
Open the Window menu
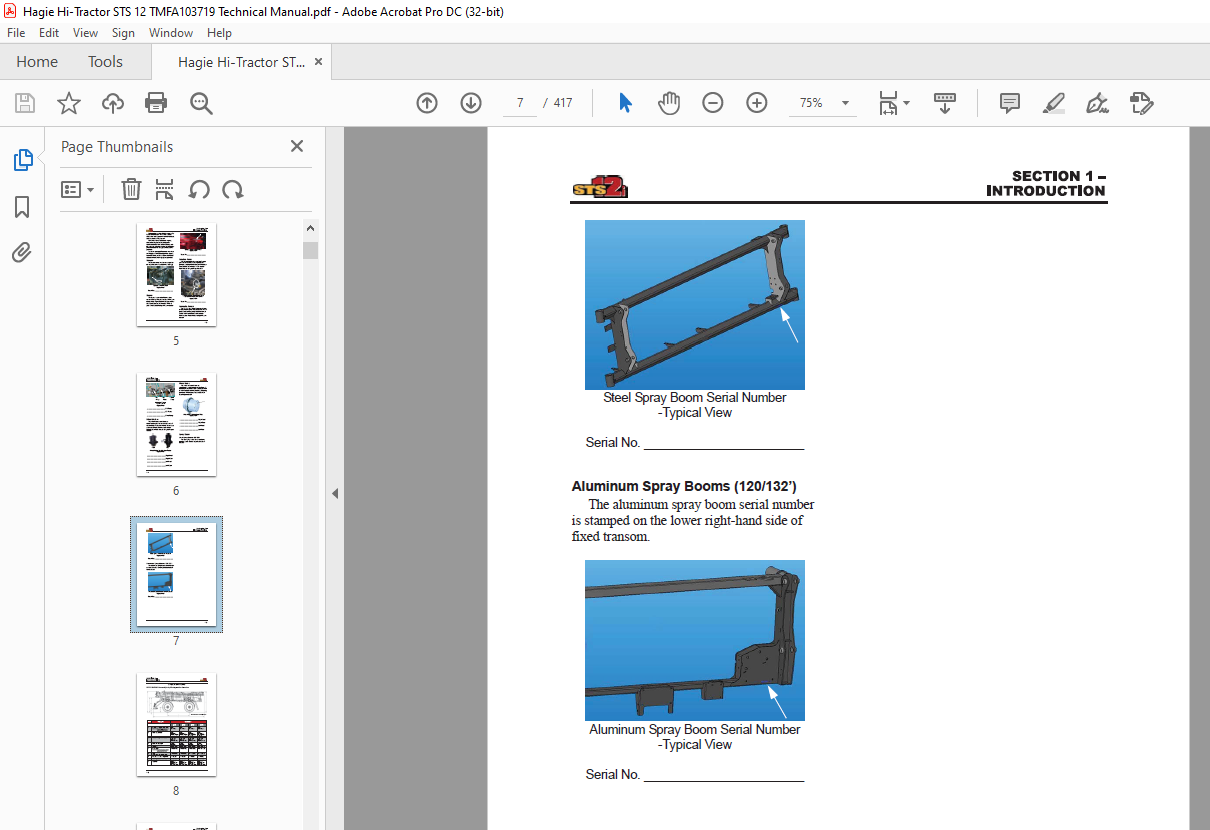coord(171,33)
